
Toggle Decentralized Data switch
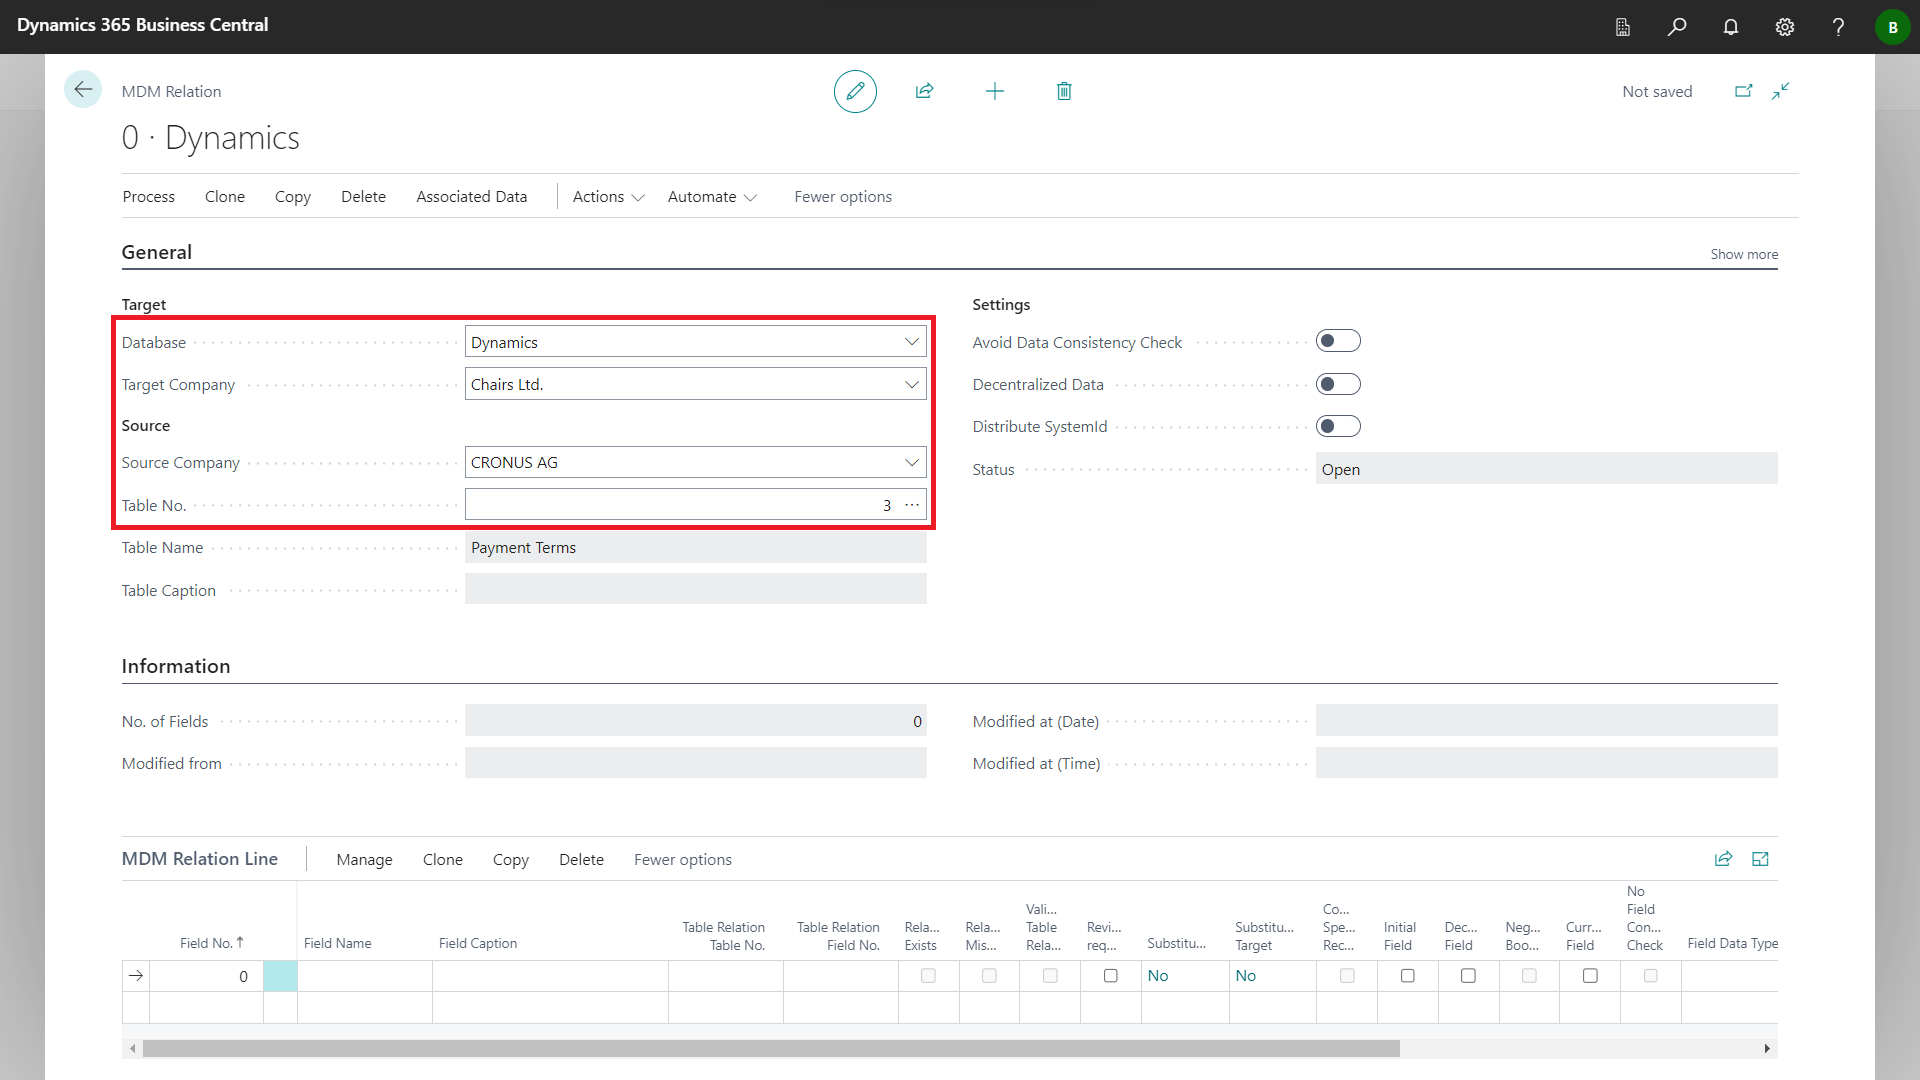point(1338,384)
